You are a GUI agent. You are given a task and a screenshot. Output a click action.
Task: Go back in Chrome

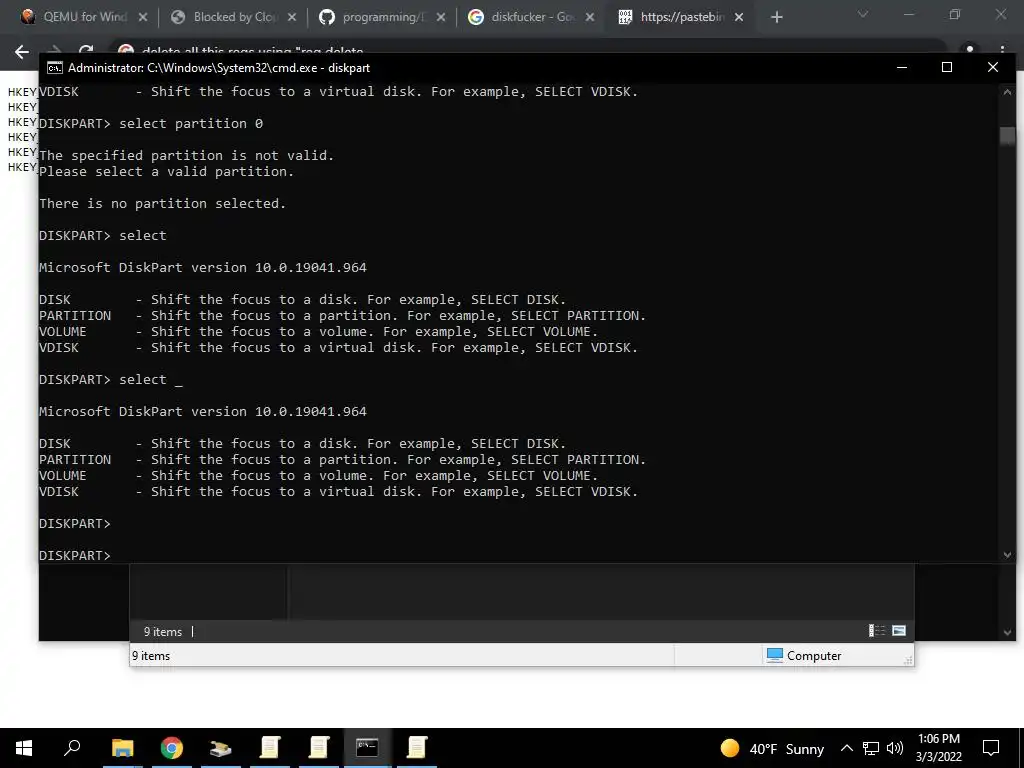click(22, 52)
